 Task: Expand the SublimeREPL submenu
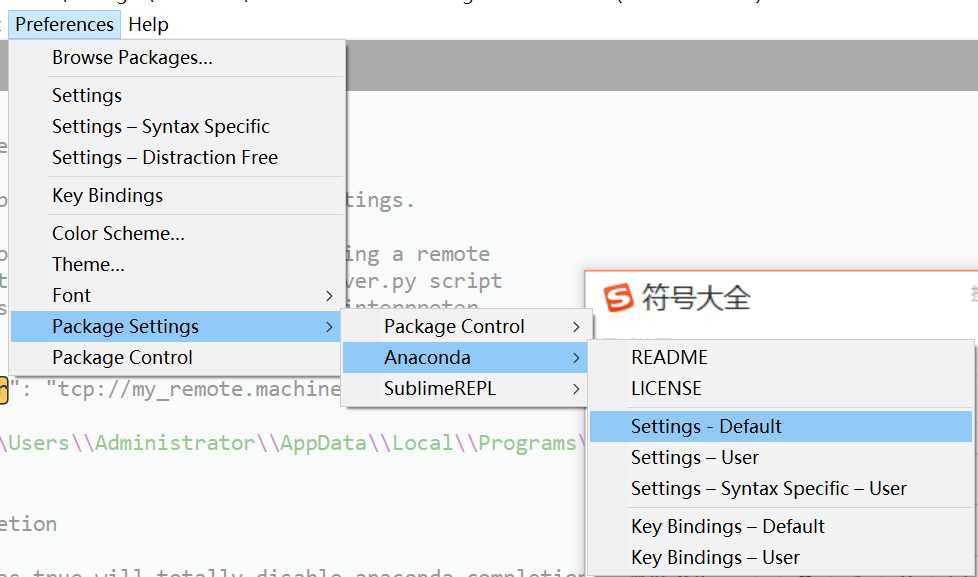pyautogui.click(x=466, y=389)
